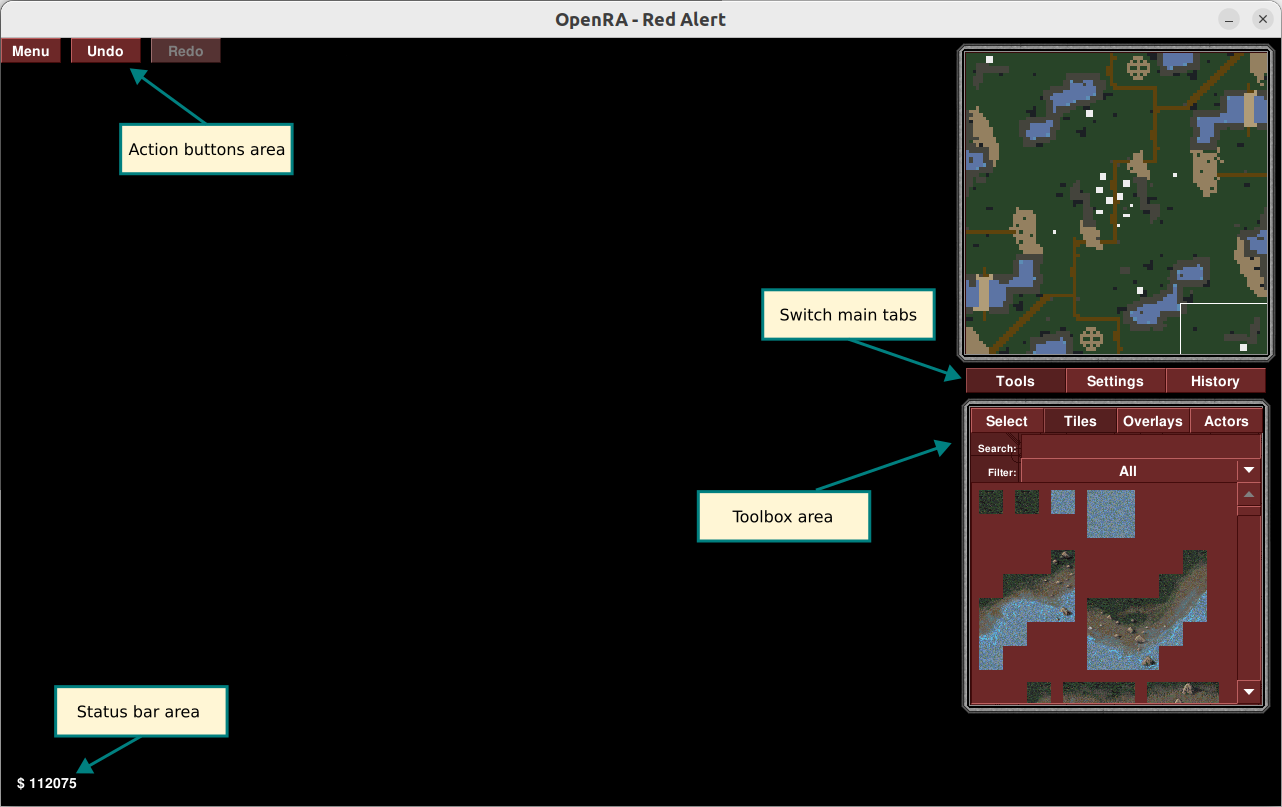The height and width of the screenshot is (807, 1282).
Task: Focus the Search input field
Action: [1141, 447]
